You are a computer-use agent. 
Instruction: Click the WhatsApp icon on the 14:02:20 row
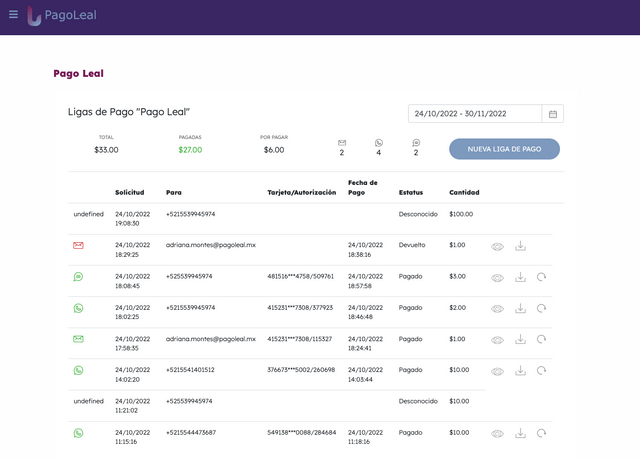point(78,371)
